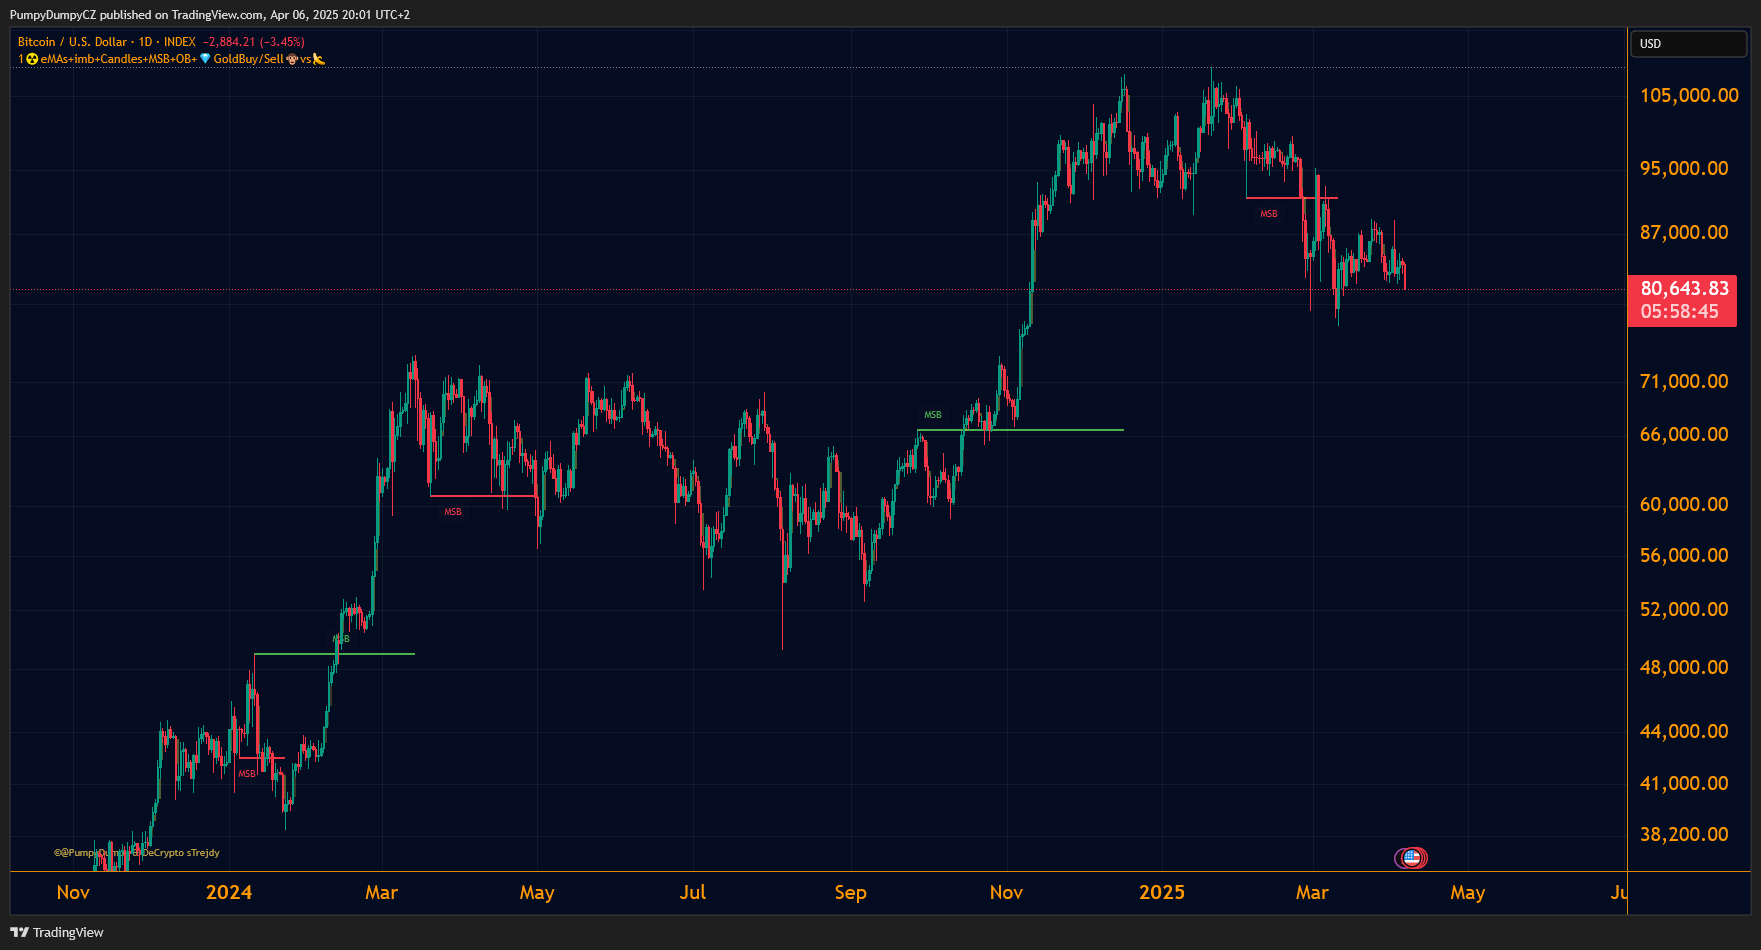Open the USD currency selector
Screen dimensions: 1761x950
(1688, 44)
